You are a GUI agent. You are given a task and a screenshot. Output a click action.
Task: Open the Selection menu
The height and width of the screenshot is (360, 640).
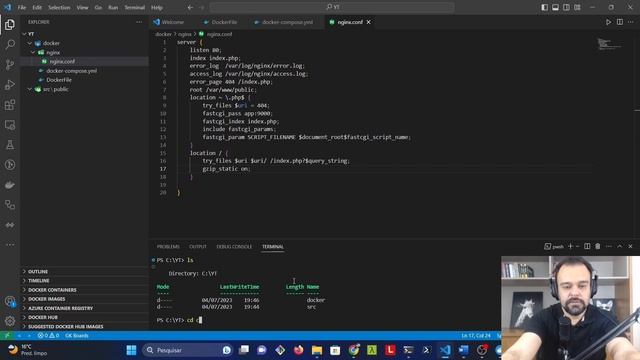pyautogui.click(x=59, y=7)
